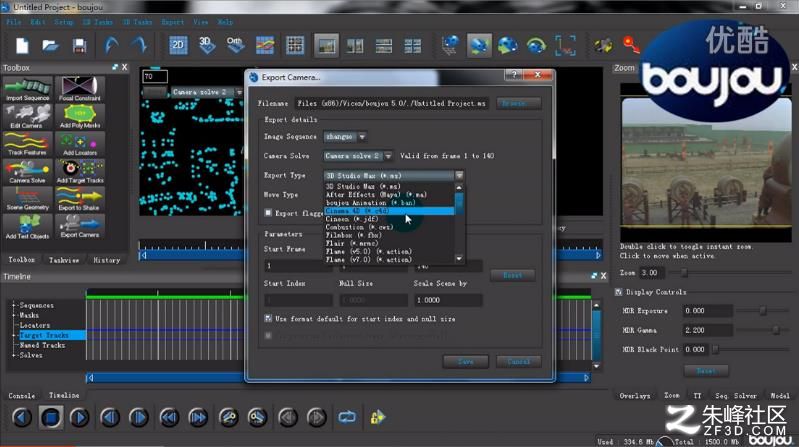Open the File menu
This screenshot has width=799, height=447.
[14, 22]
